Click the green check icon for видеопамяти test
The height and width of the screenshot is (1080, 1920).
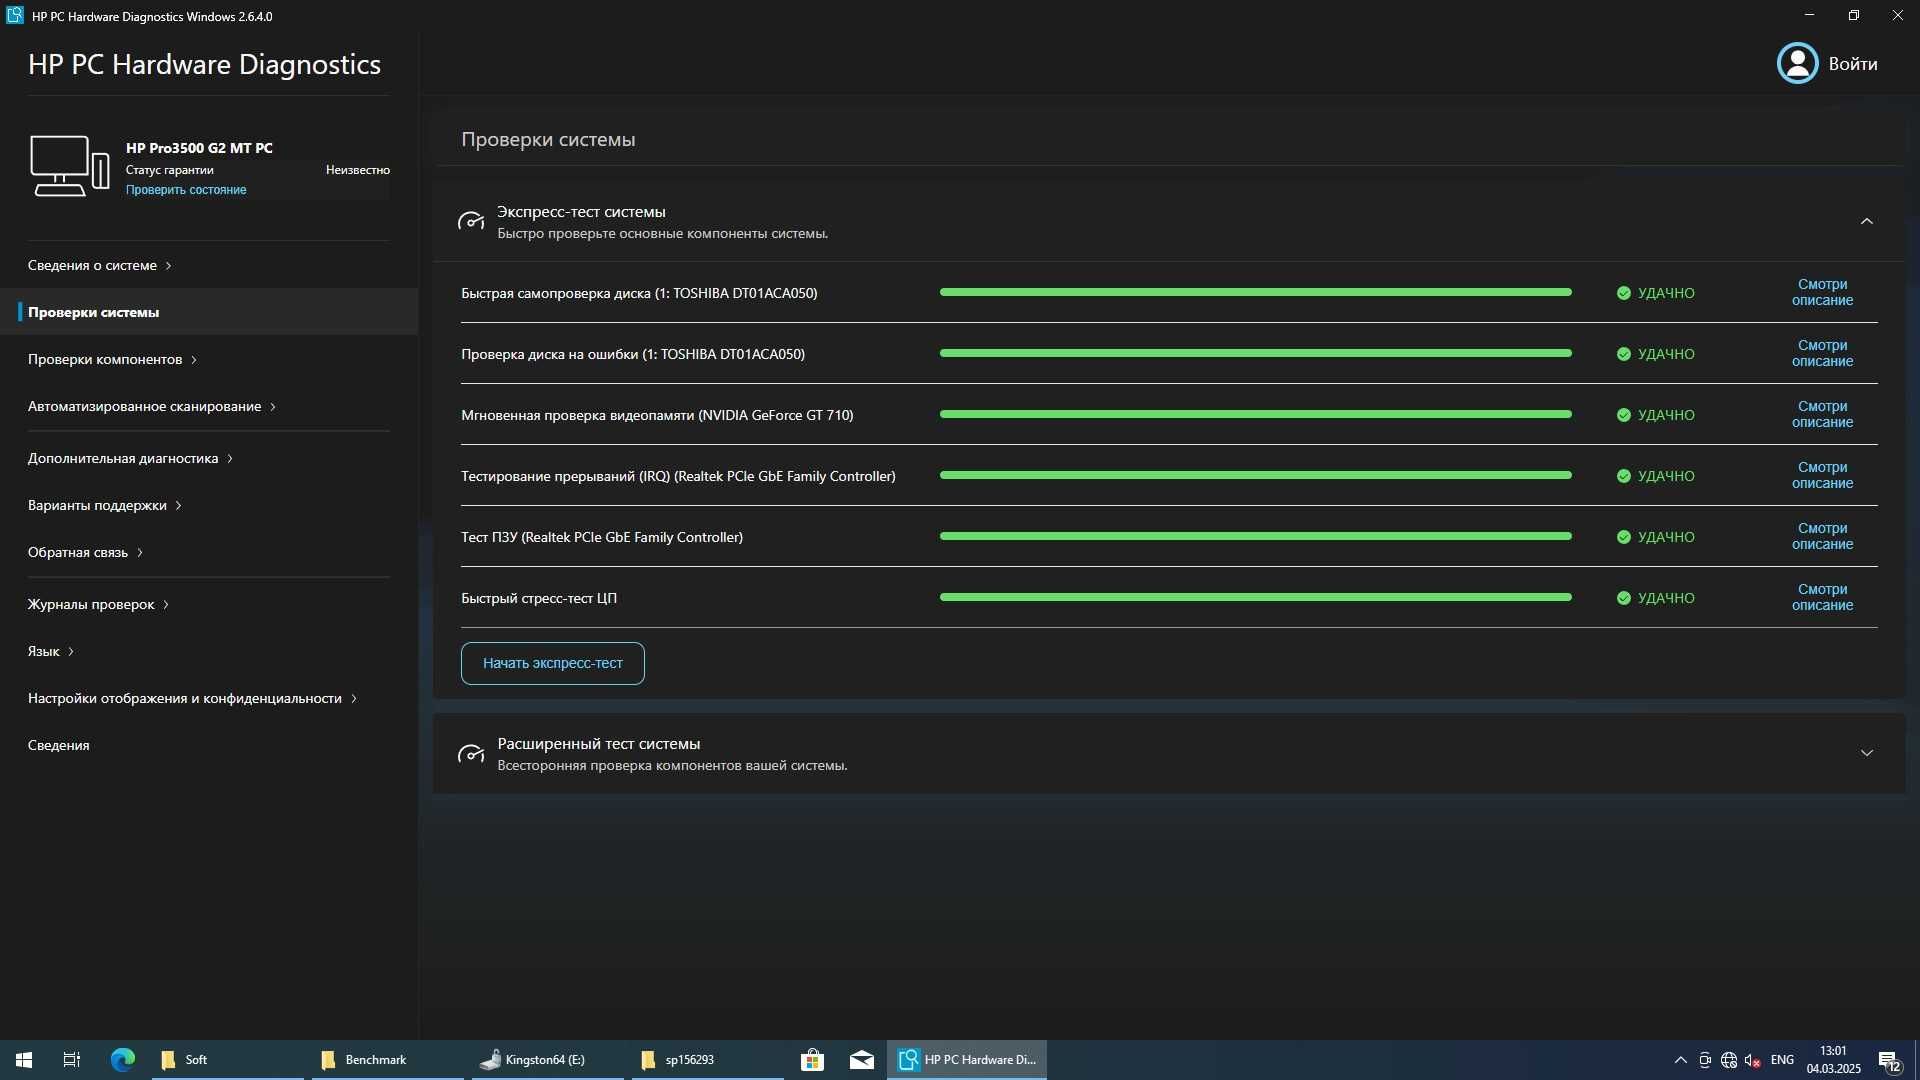click(1624, 415)
